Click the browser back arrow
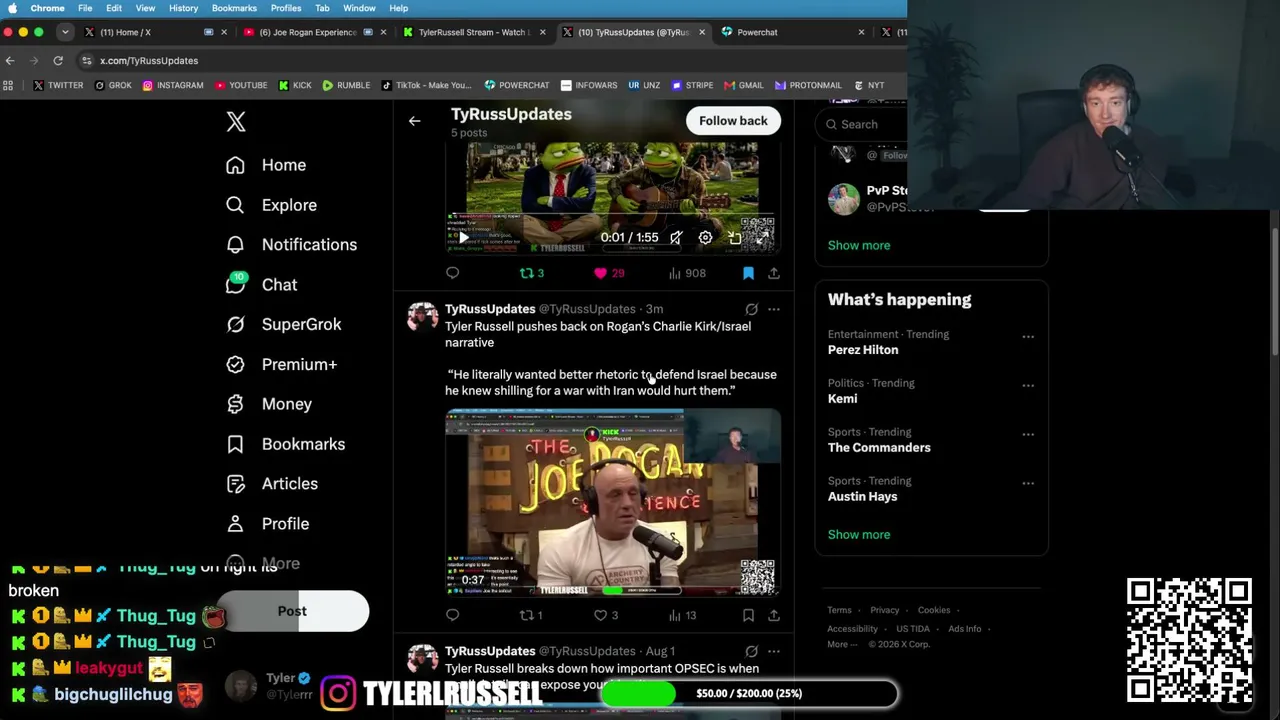 coord(10,61)
